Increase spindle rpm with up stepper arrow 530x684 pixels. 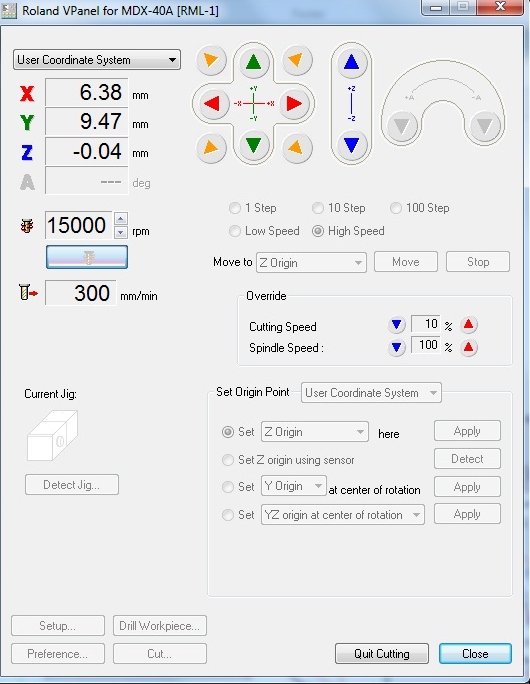pyautogui.click(x=121, y=219)
